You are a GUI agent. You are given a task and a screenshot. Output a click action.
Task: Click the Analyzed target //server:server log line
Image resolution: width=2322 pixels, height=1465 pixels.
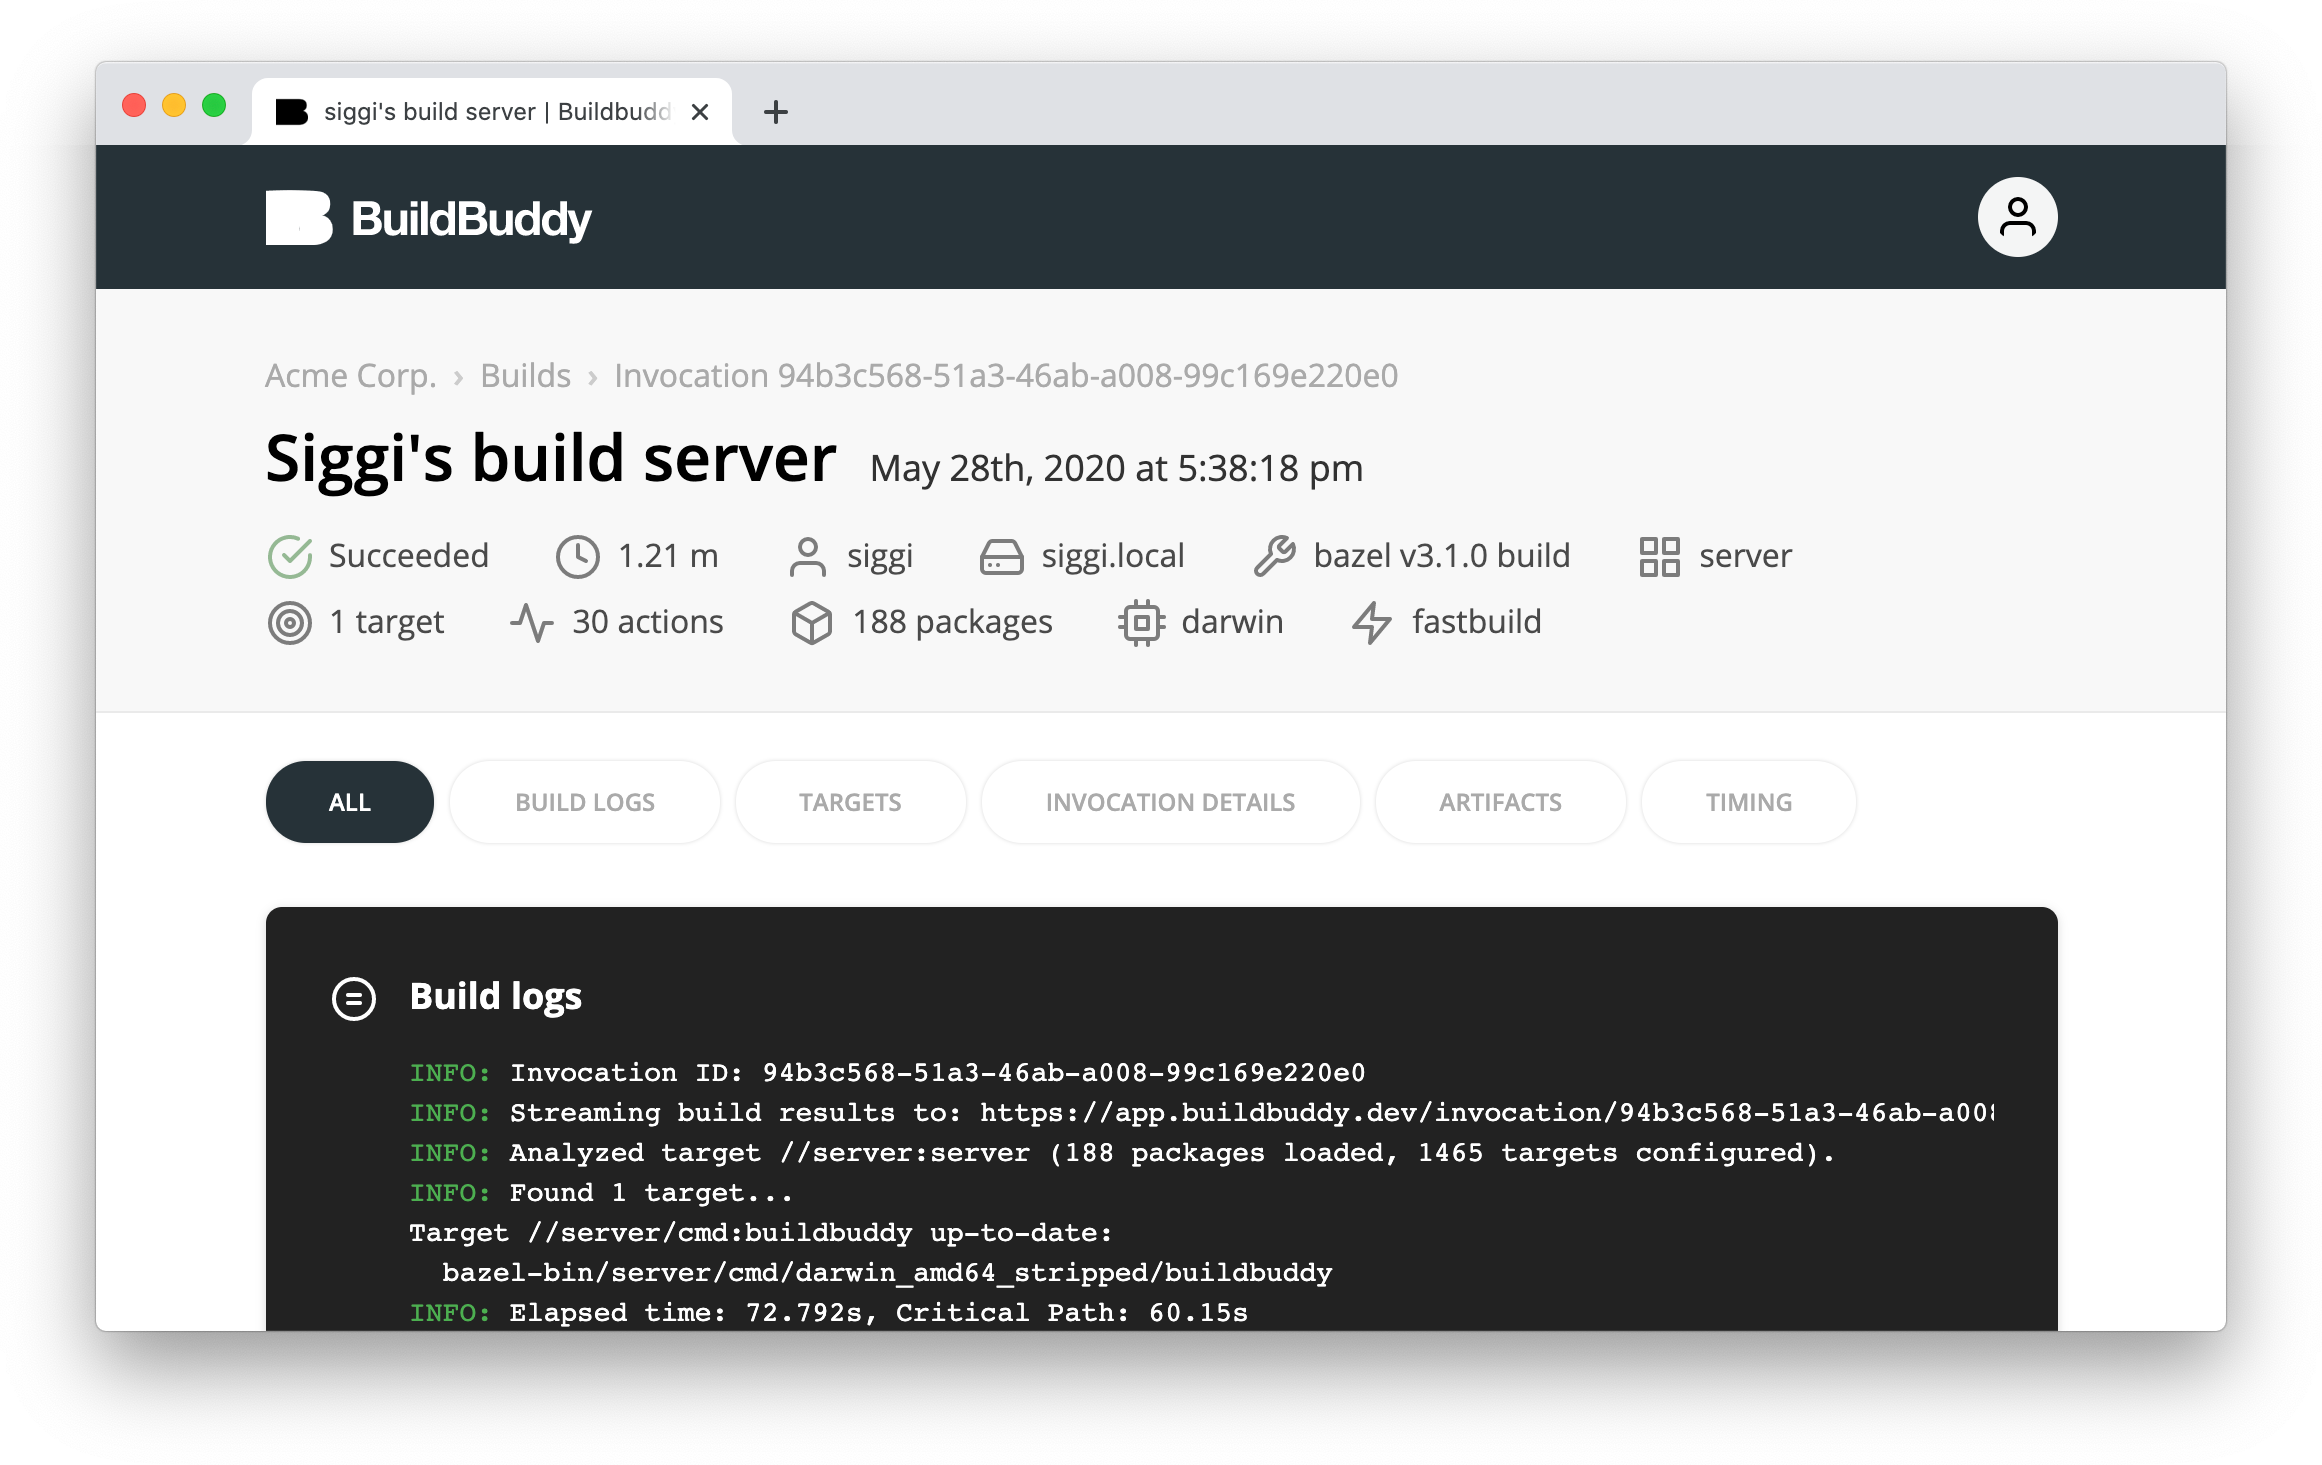[1122, 1153]
